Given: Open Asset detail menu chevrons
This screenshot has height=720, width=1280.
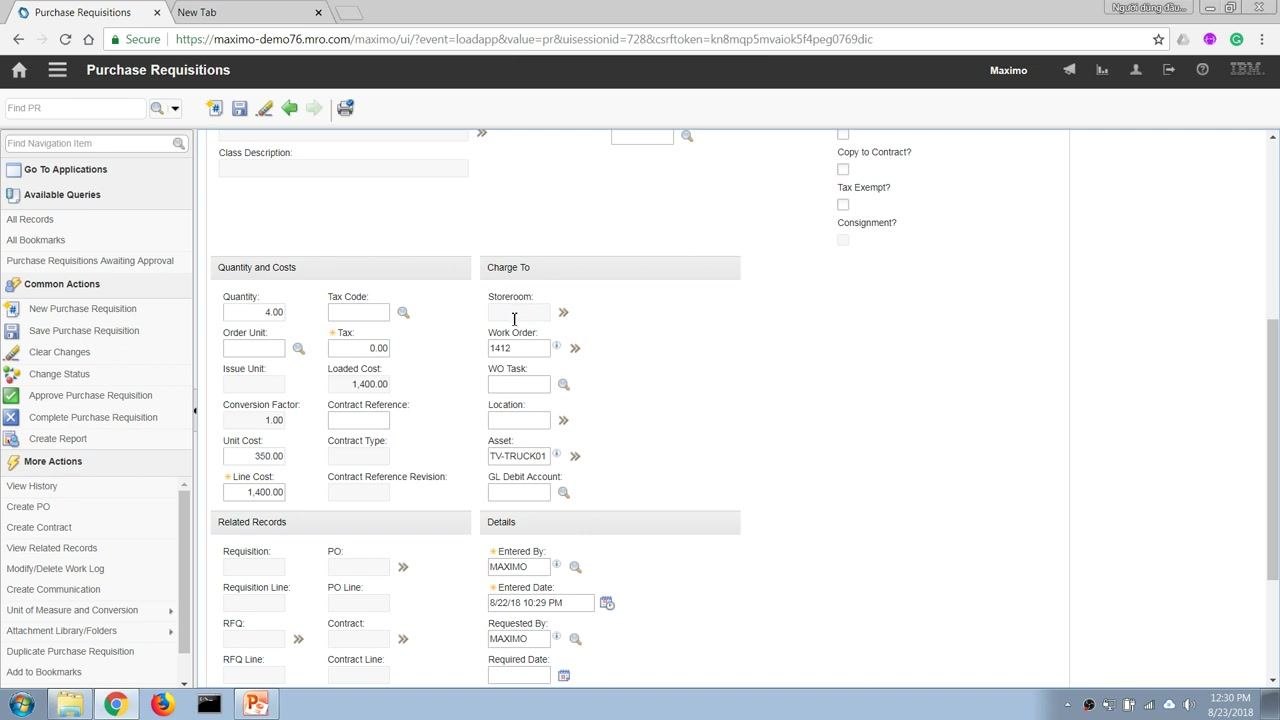Looking at the screenshot, I should pos(575,457).
